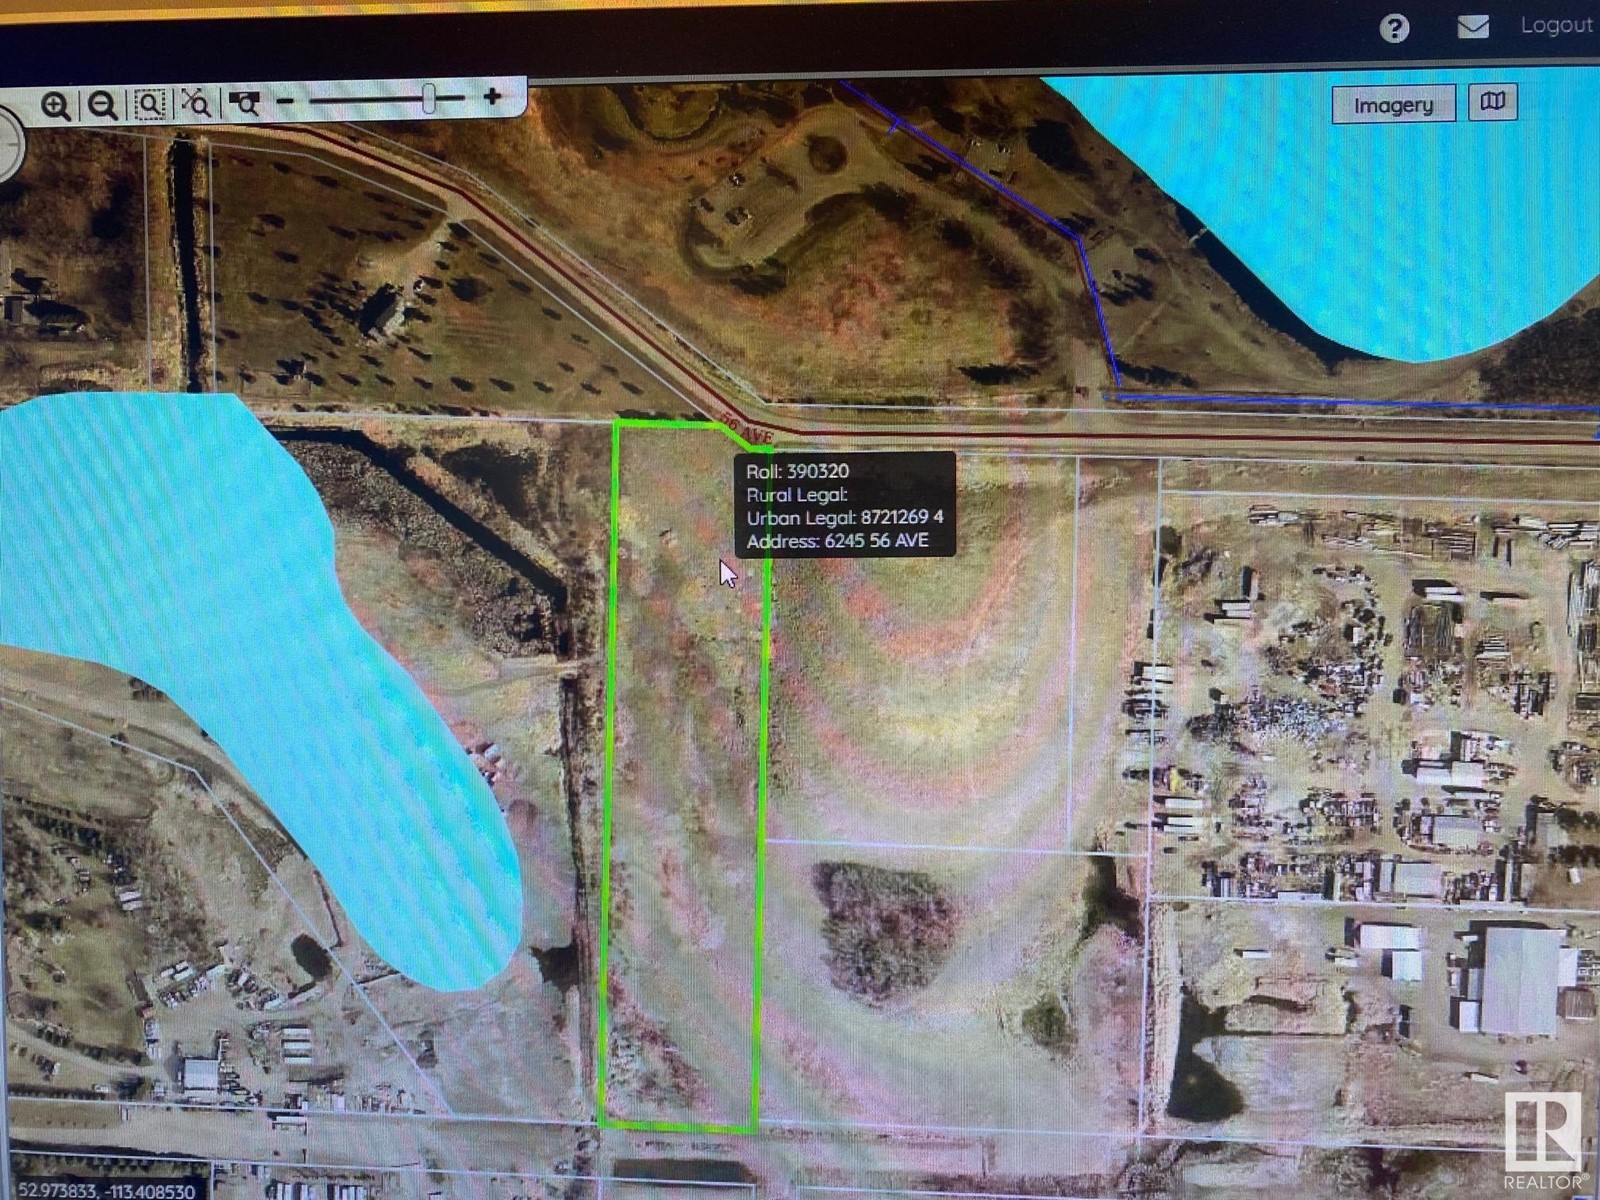Open messages with the envelope icon
The image size is (1600, 1200).
coord(1472,27)
